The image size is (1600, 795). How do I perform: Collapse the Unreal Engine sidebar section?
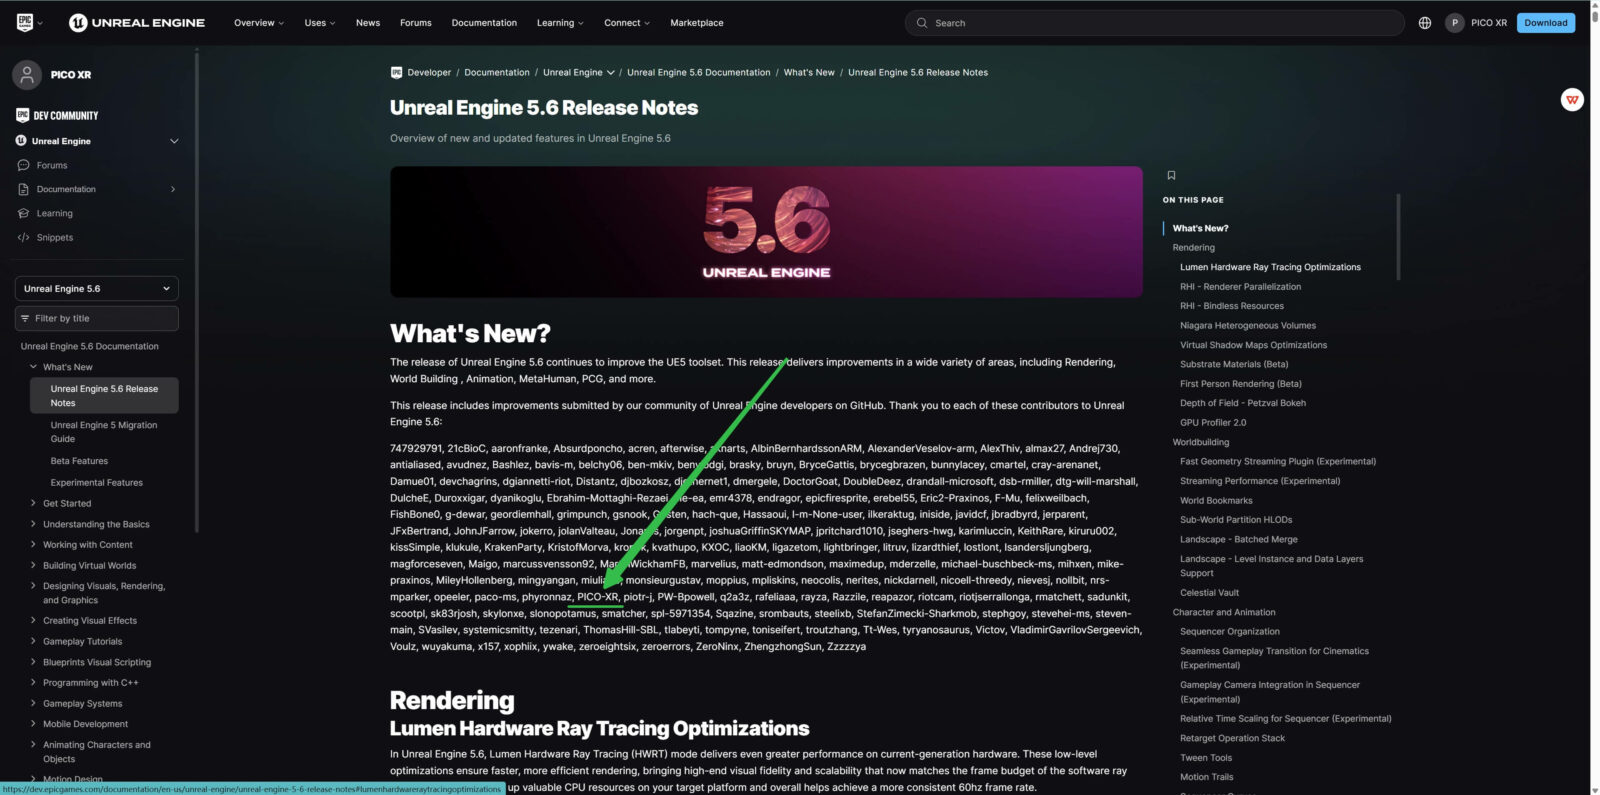(x=174, y=141)
